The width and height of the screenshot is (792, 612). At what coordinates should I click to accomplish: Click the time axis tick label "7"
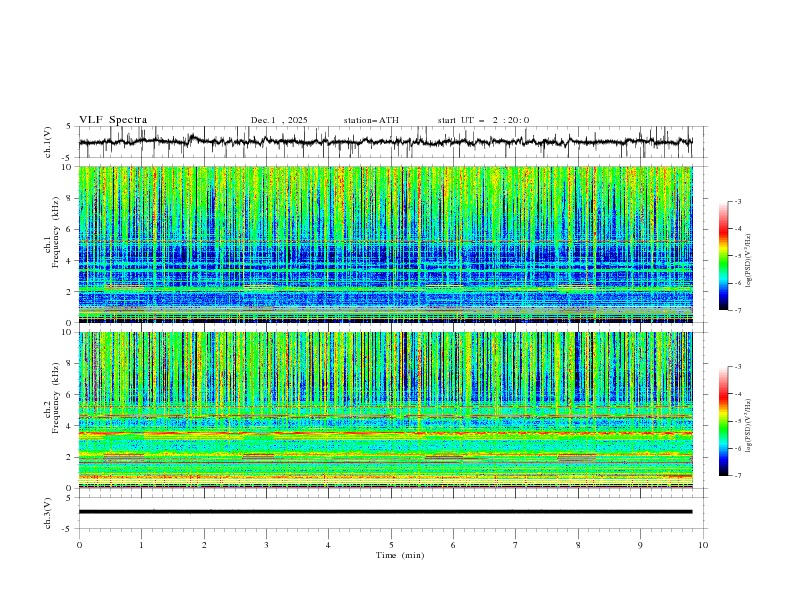click(x=516, y=545)
